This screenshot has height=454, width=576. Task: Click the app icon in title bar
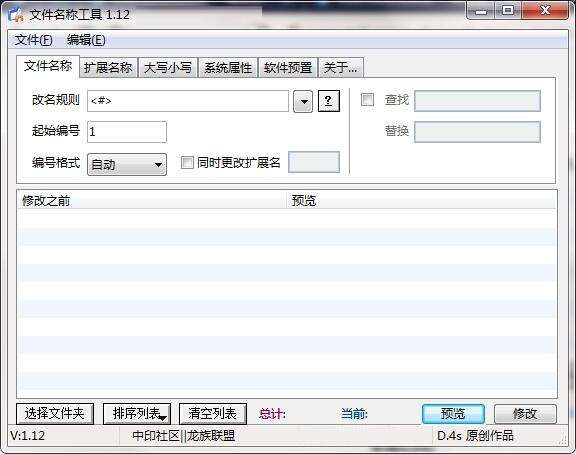click(x=16, y=15)
